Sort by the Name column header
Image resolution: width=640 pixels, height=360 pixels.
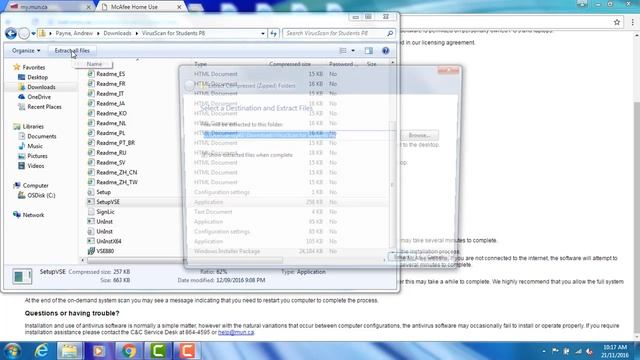coord(94,64)
